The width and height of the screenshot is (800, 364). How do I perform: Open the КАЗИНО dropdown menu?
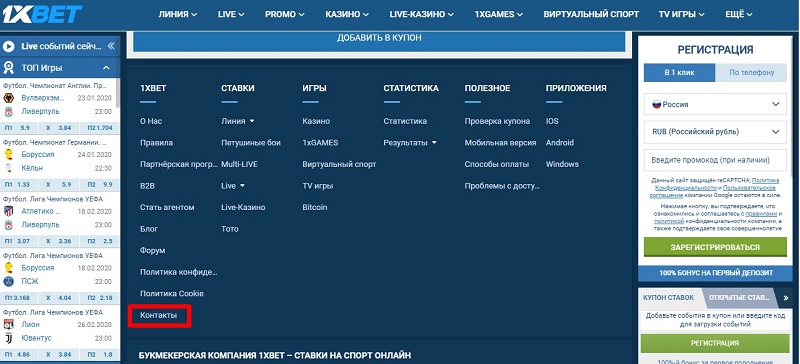347,14
